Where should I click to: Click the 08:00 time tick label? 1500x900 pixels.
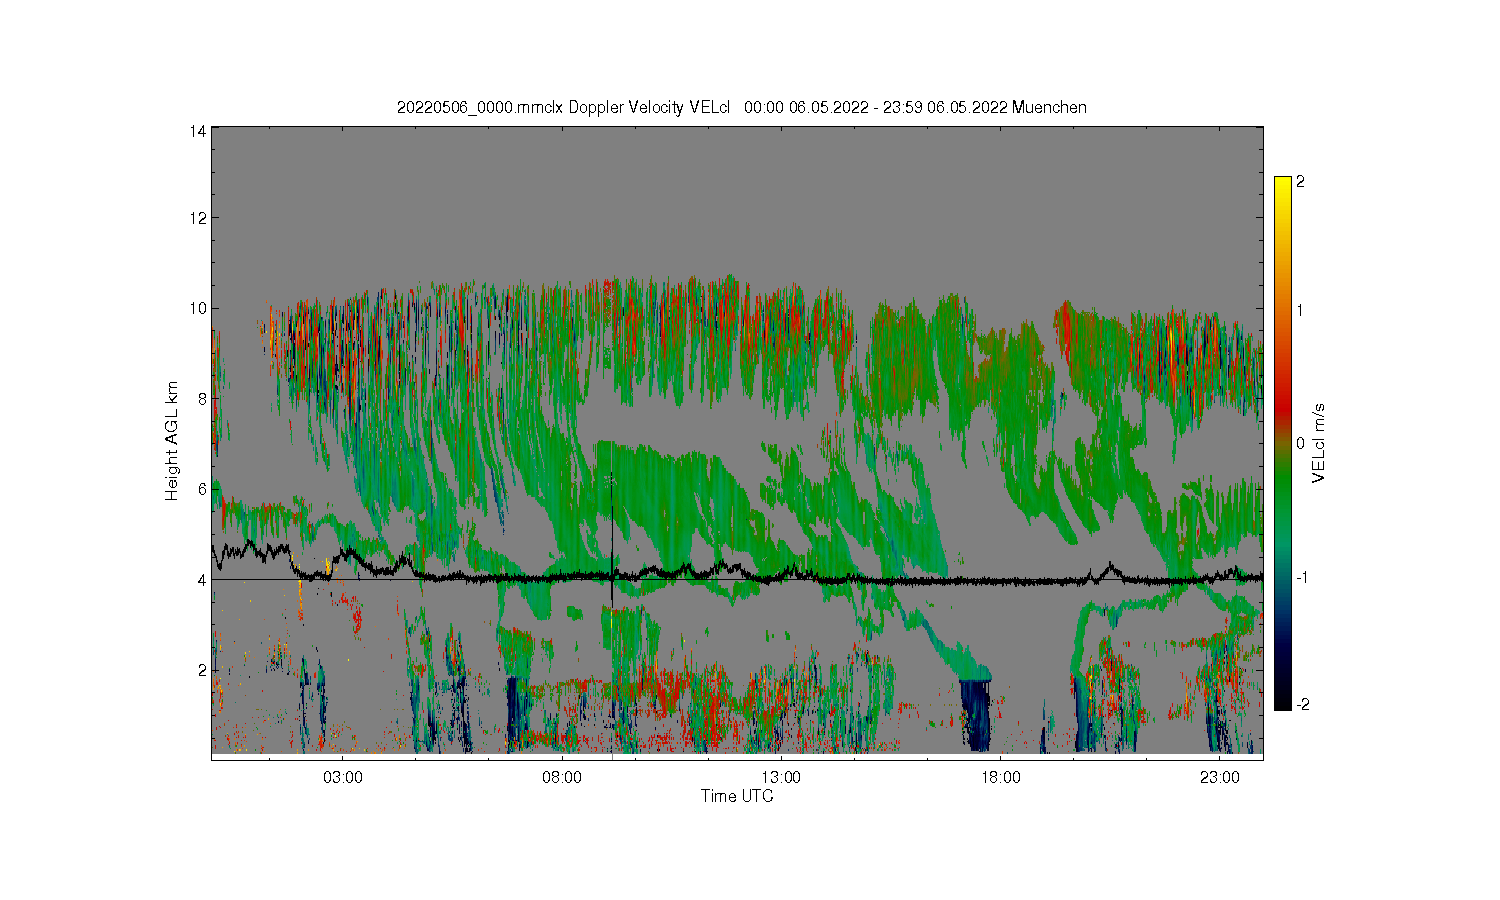(x=562, y=777)
